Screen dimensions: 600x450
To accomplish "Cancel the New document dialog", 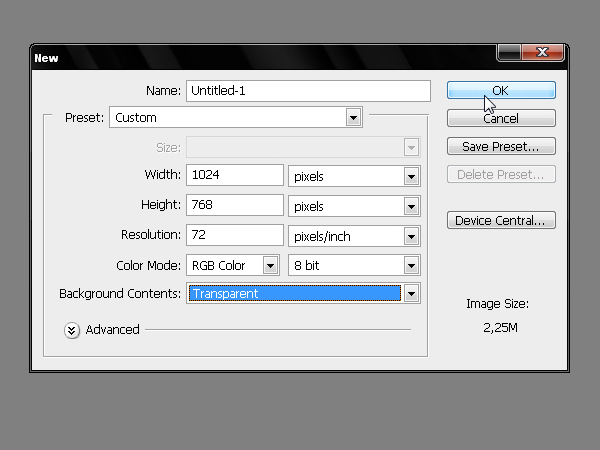I will tap(501, 118).
